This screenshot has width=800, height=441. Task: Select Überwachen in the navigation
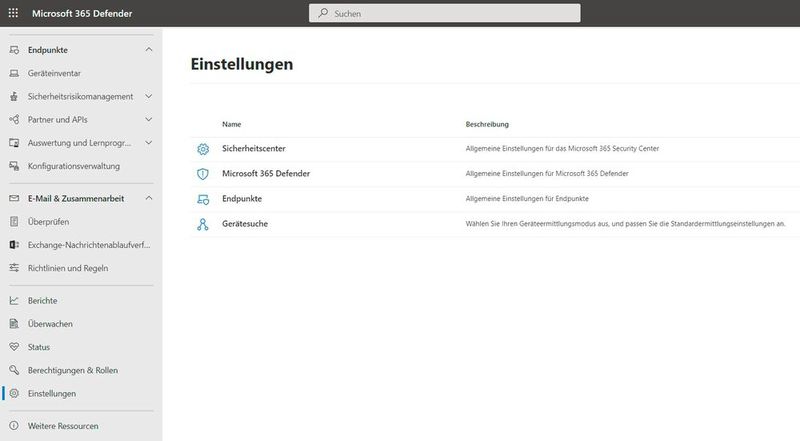(x=50, y=324)
